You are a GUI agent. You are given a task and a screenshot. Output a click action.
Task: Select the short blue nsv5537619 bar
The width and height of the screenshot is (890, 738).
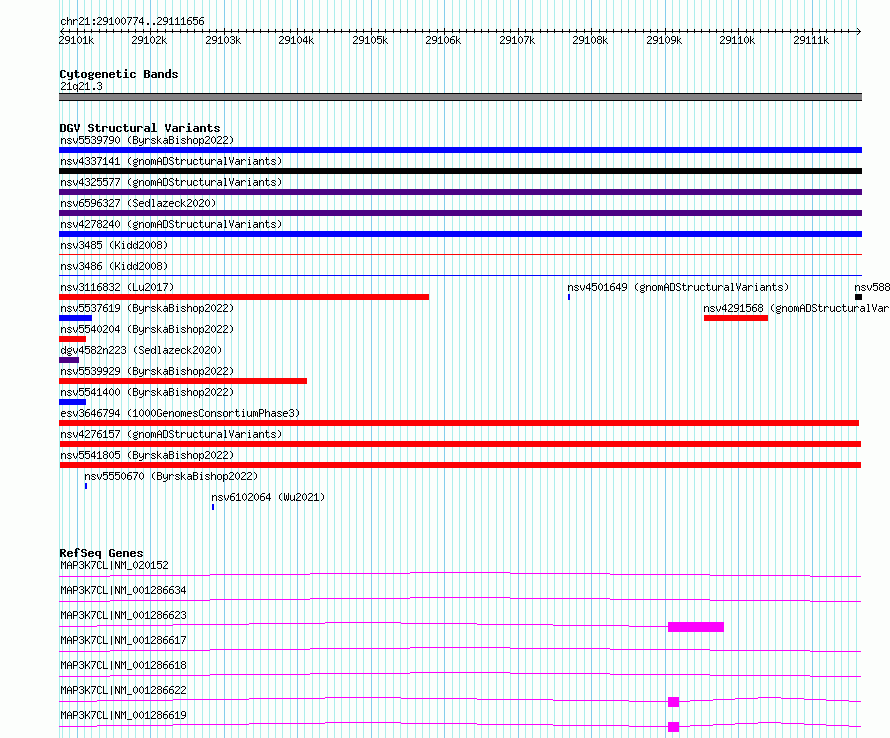(x=75, y=318)
